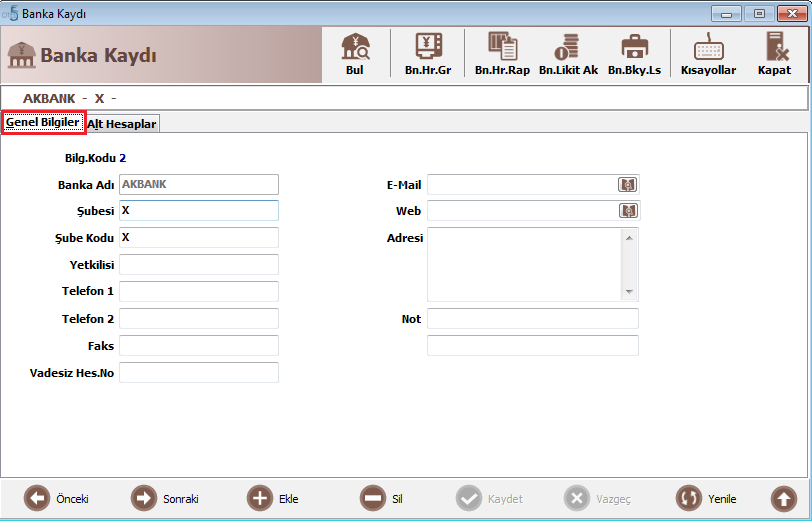
Task: Click the Web field's open icon
Action: [628, 210]
